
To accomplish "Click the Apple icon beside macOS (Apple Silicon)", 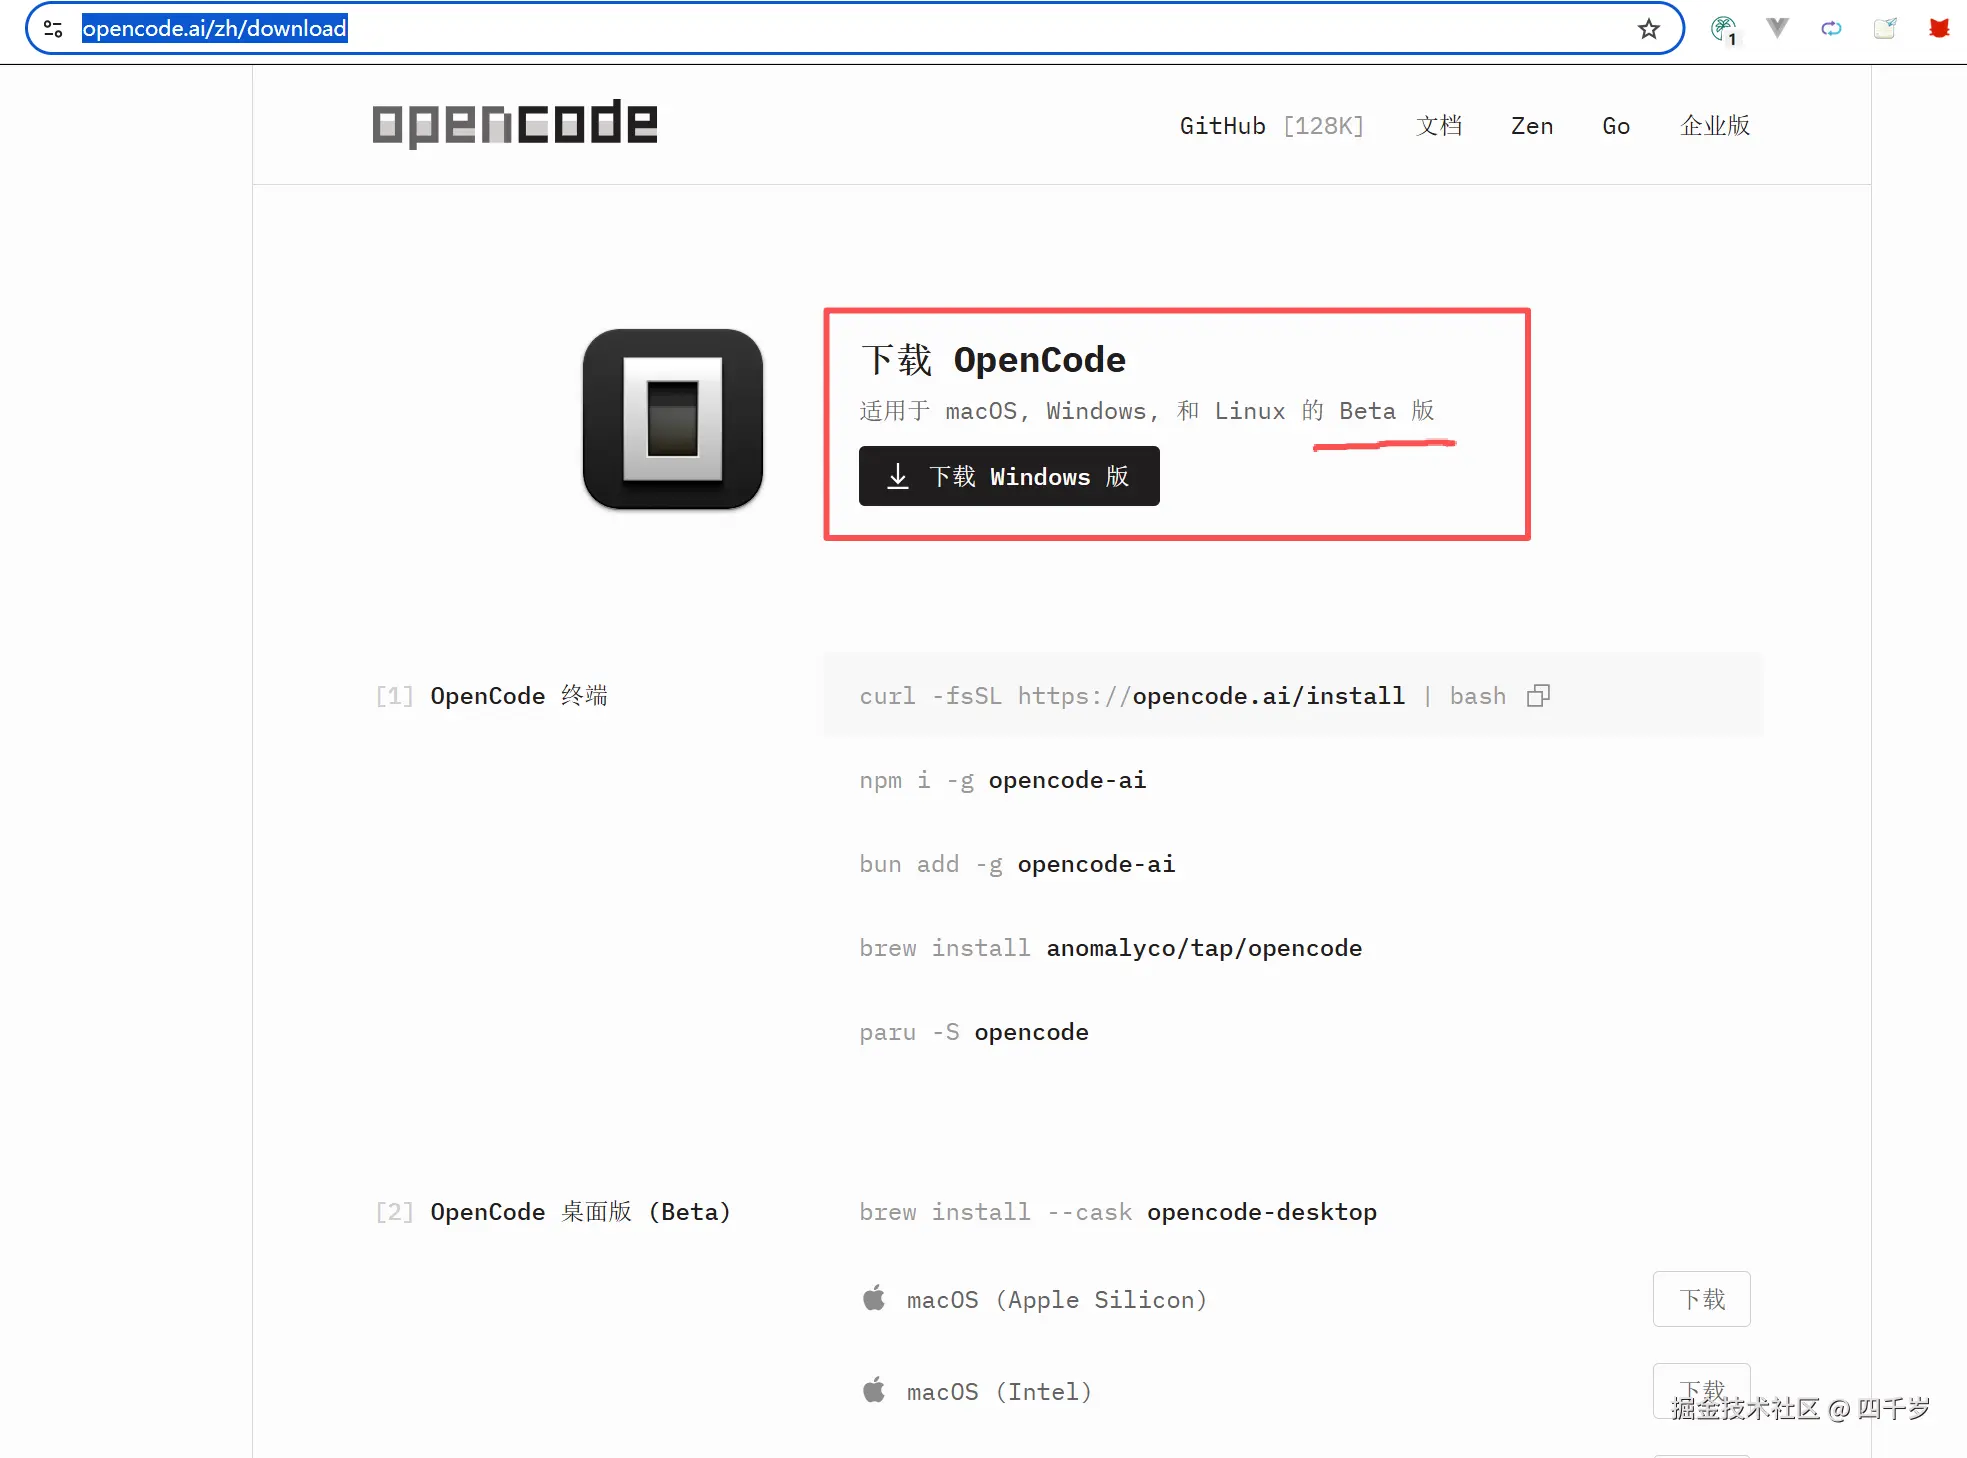I will coord(874,1297).
